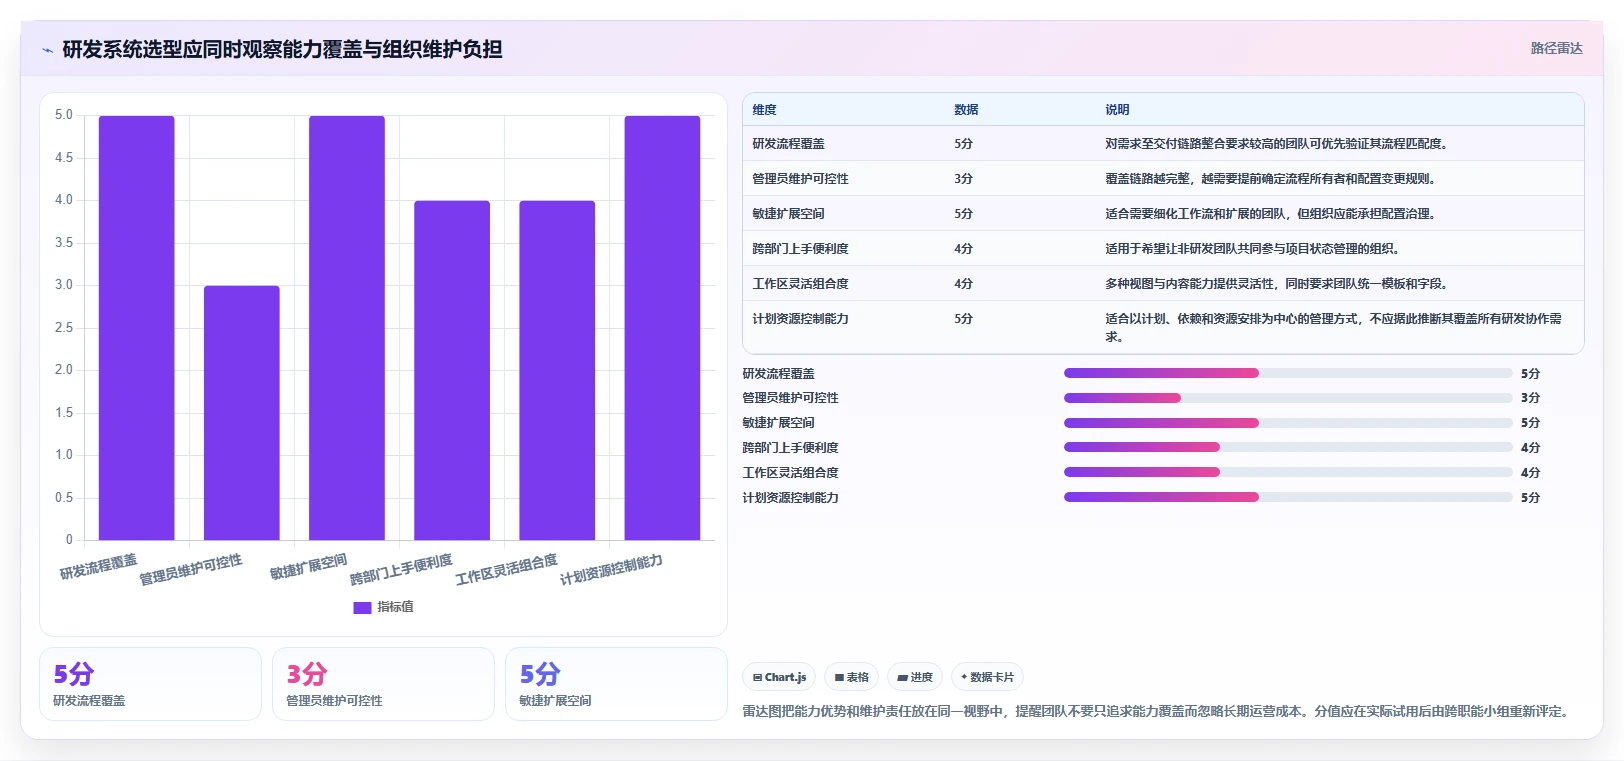Open the 5分 敏捷扩展空间 data card

[x=616, y=684]
